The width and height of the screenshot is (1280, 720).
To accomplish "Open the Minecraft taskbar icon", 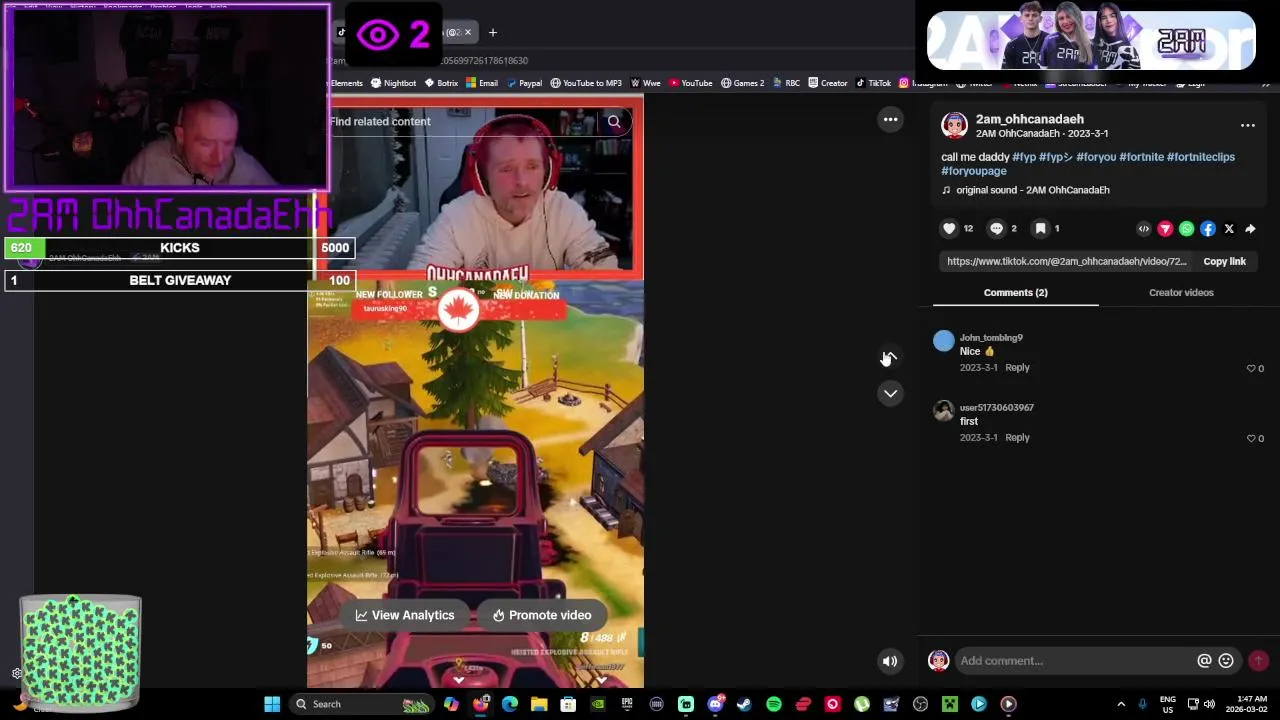I will (950, 704).
